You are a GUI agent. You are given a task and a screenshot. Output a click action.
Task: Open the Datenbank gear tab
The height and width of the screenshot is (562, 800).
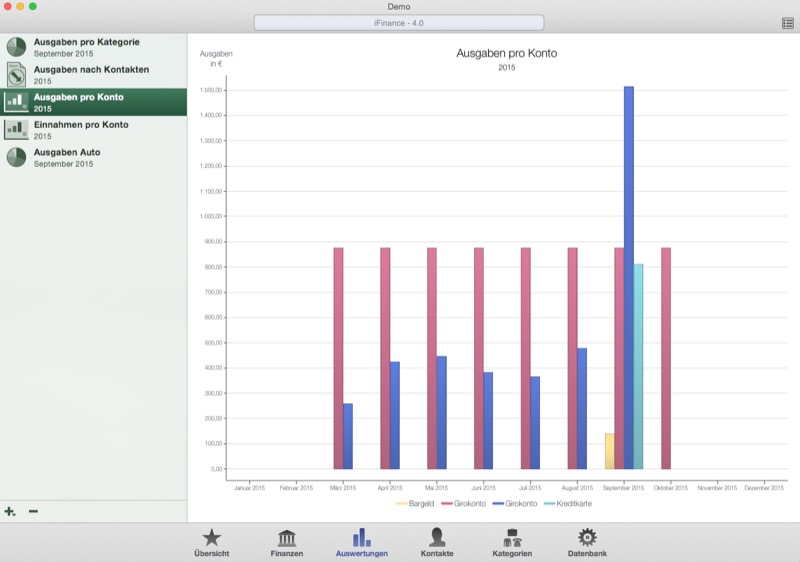(x=587, y=542)
